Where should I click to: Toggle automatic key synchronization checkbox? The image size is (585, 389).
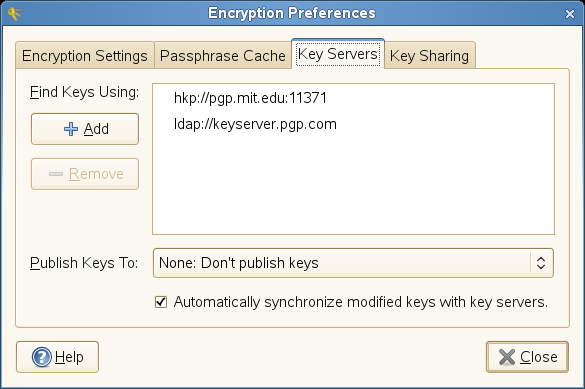pyautogui.click(x=161, y=302)
